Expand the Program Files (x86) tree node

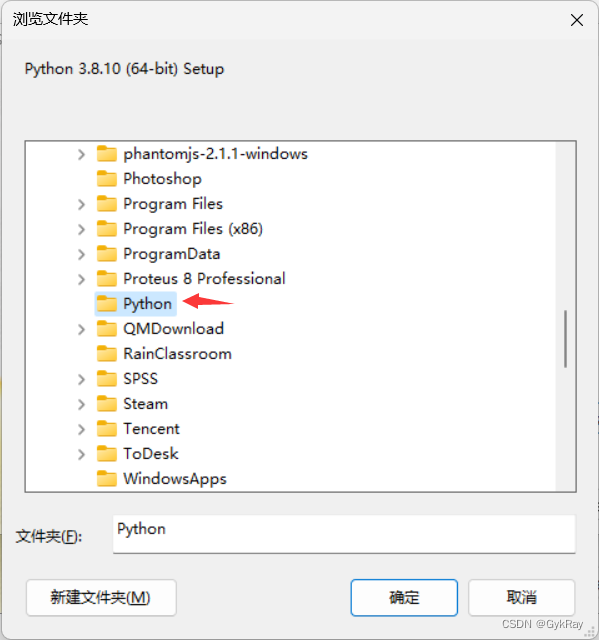click(82, 229)
